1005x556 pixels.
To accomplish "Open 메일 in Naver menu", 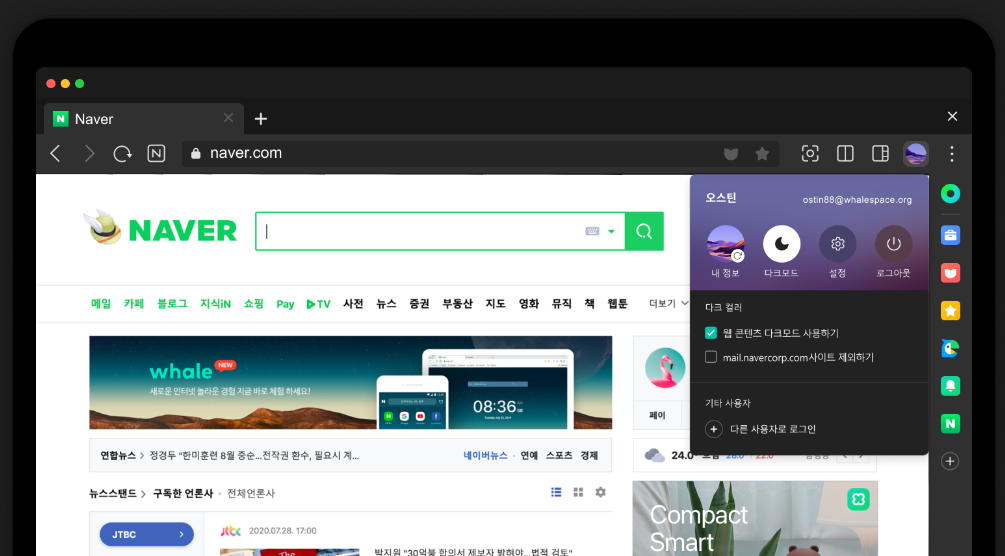I will tap(101, 303).
